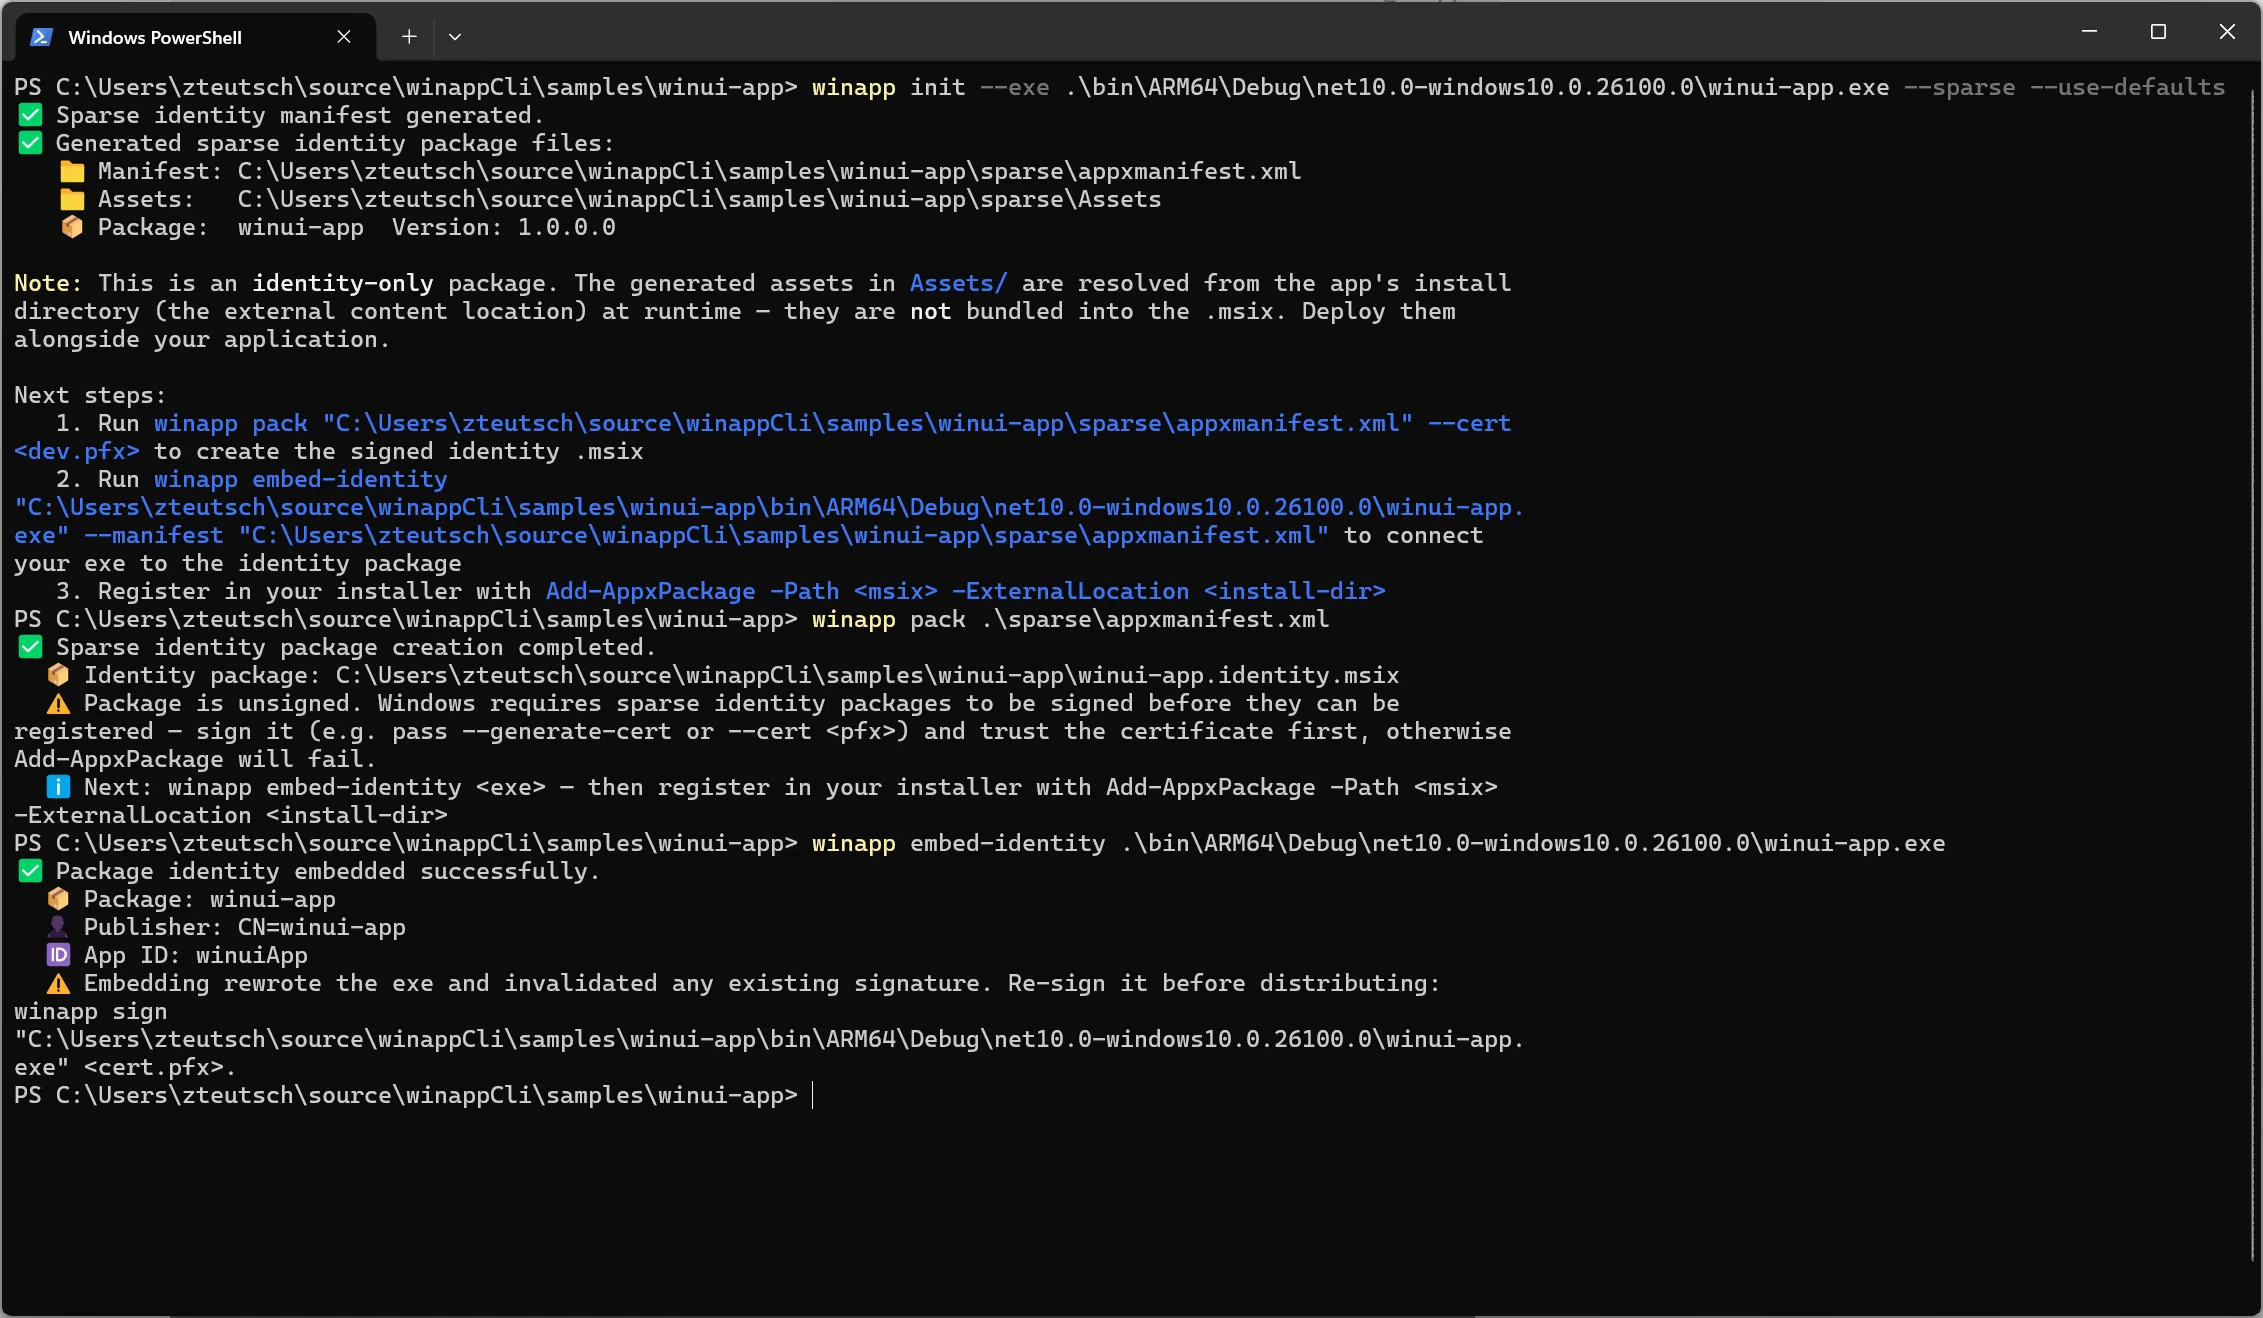Click 'Publisher: CN=winui-app' line
Screen dimensions: 2263x1318
click(245, 927)
